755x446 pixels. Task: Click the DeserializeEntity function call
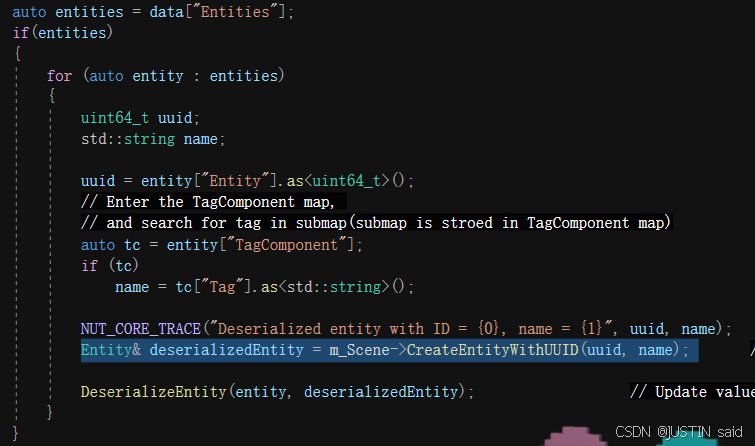tap(153, 392)
